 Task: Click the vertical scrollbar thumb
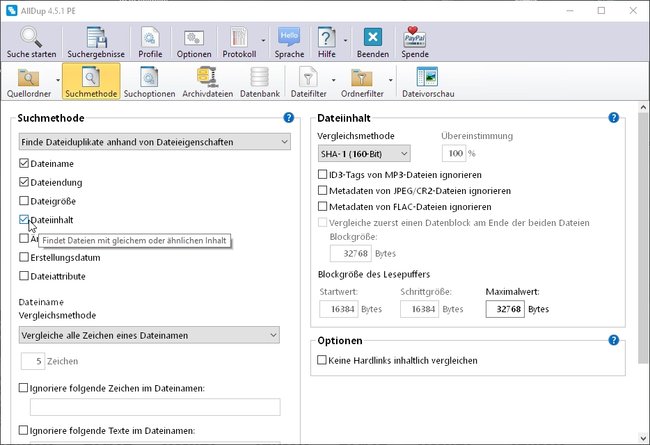click(x=643, y=239)
